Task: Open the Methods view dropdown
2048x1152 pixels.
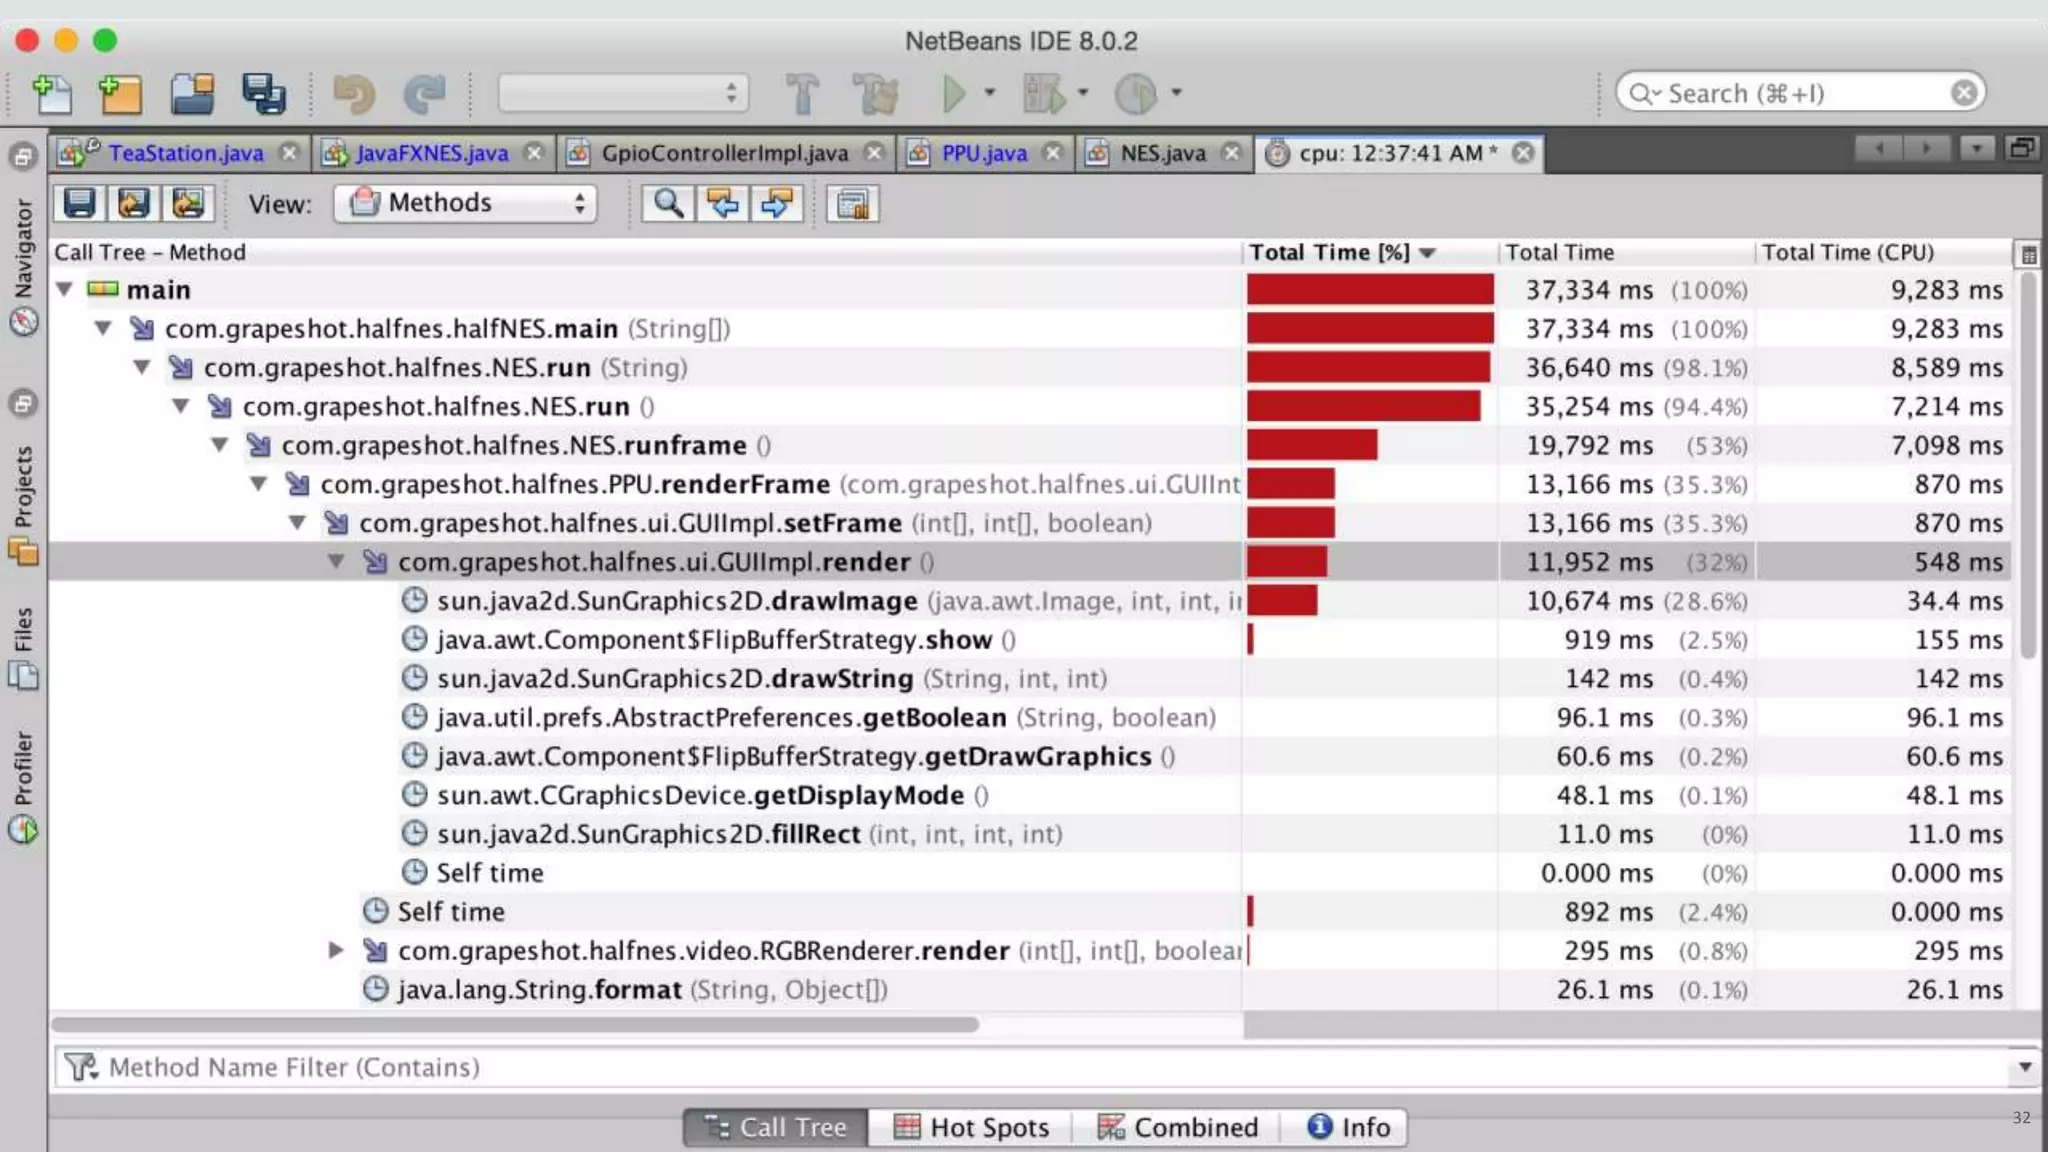Action: tap(466, 204)
